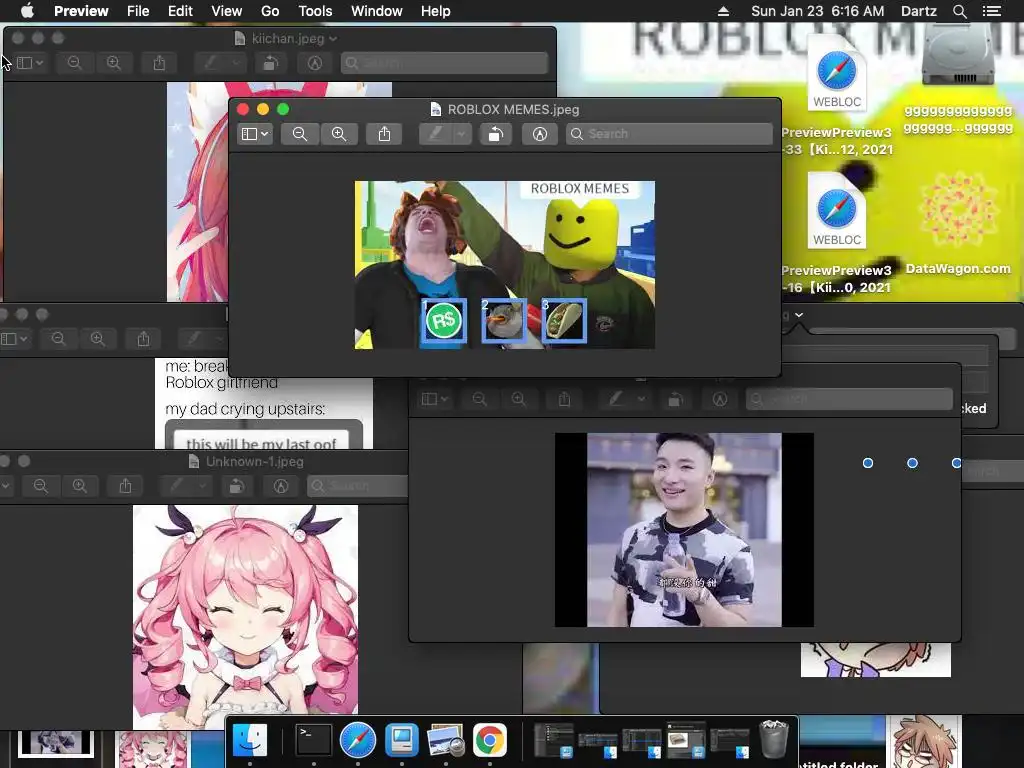Open Google Chrome from the Dock
The width and height of the screenshot is (1024, 768).
tap(490, 741)
